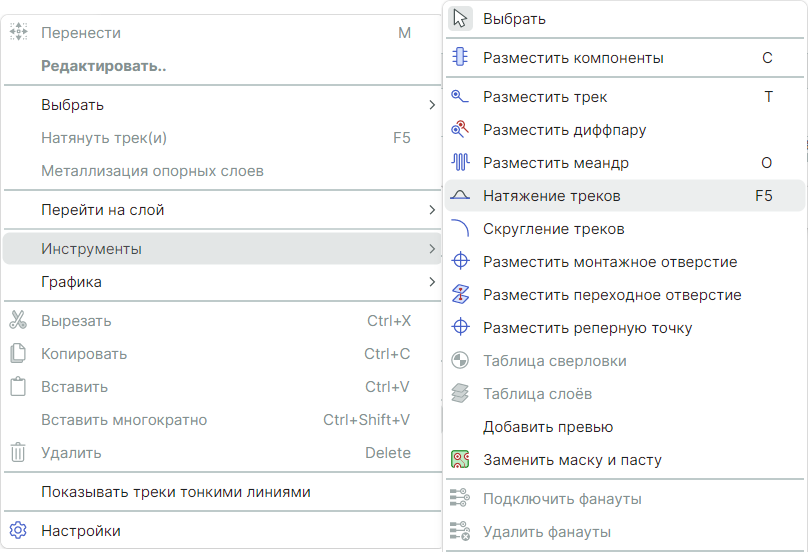Click the Разместить диффпару icon
The height and width of the screenshot is (552, 808).
460,130
